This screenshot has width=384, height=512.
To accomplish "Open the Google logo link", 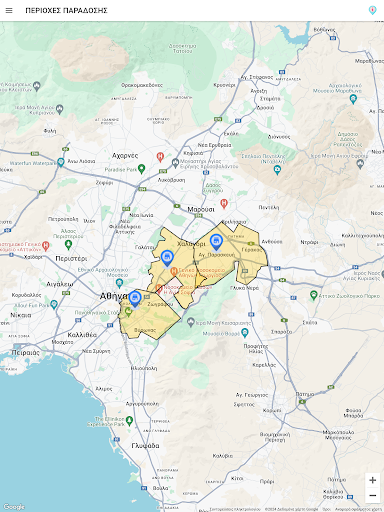I will pos(14,507).
